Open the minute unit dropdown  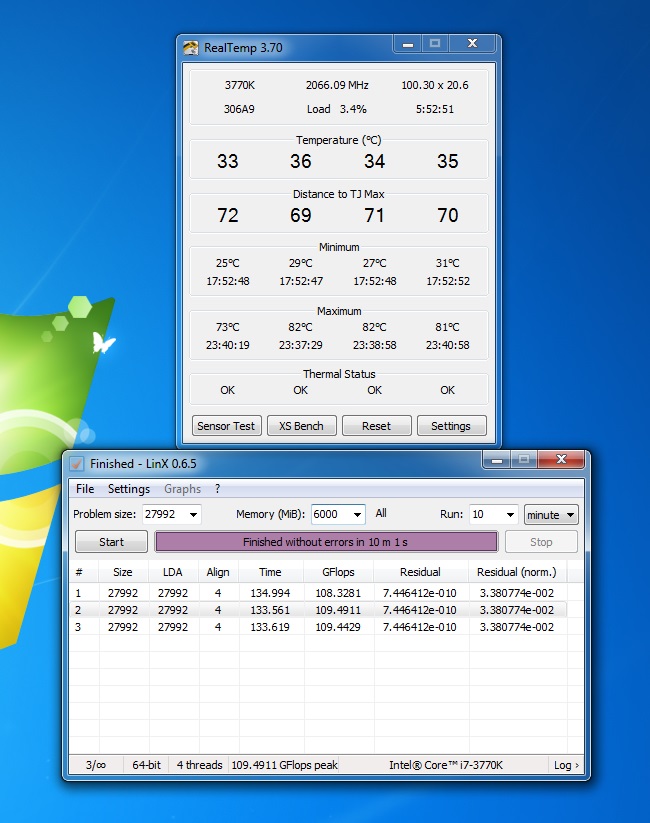click(551, 514)
